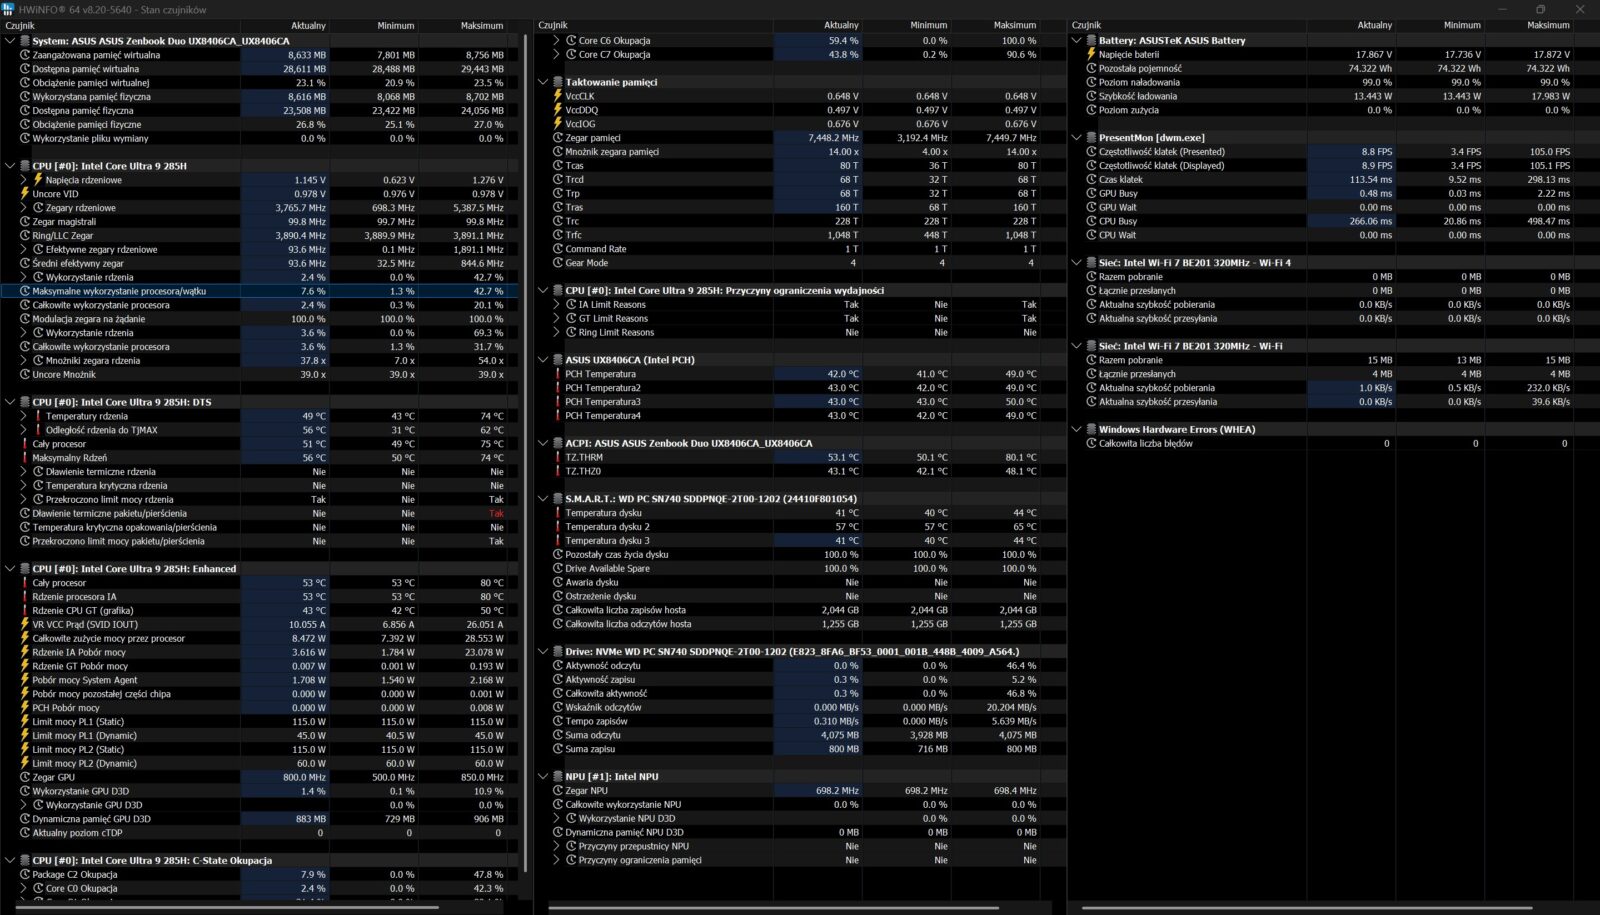Collapse the Windows Hardware Errors (WHEA) group
This screenshot has width=1600, height=915.
[x=1077, y=430]
